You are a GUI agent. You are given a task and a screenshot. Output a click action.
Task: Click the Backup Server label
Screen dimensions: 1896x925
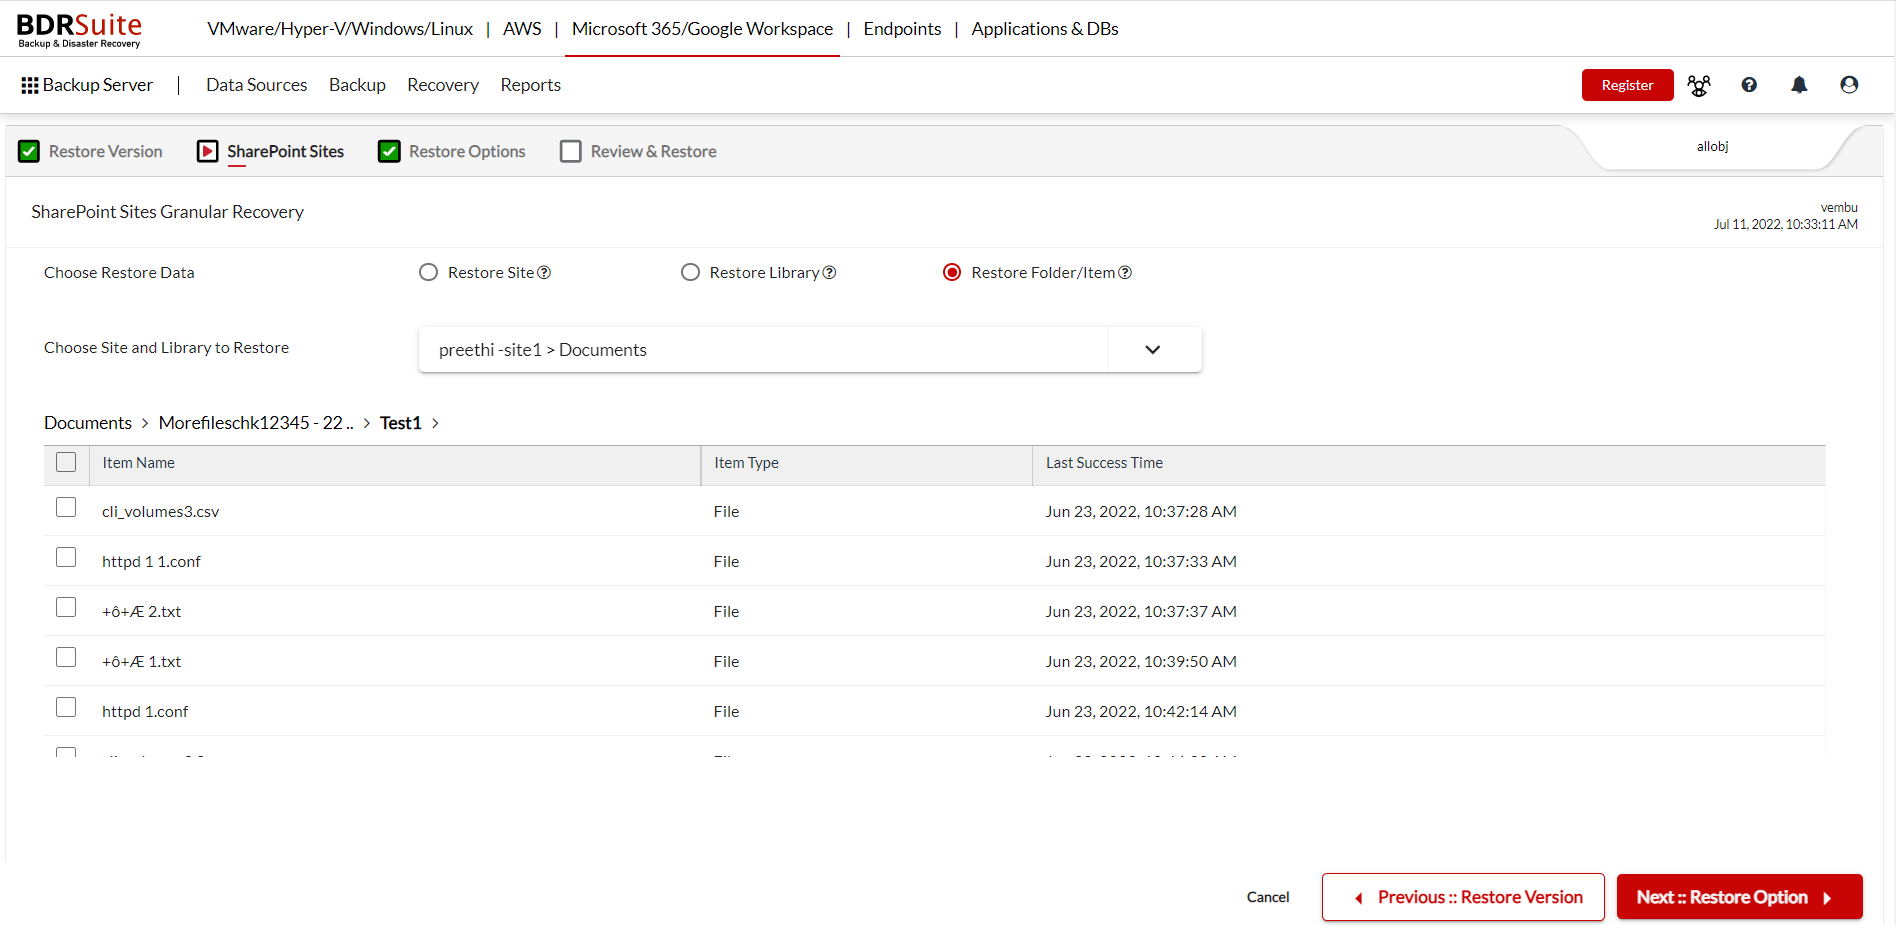pos(98,85)
